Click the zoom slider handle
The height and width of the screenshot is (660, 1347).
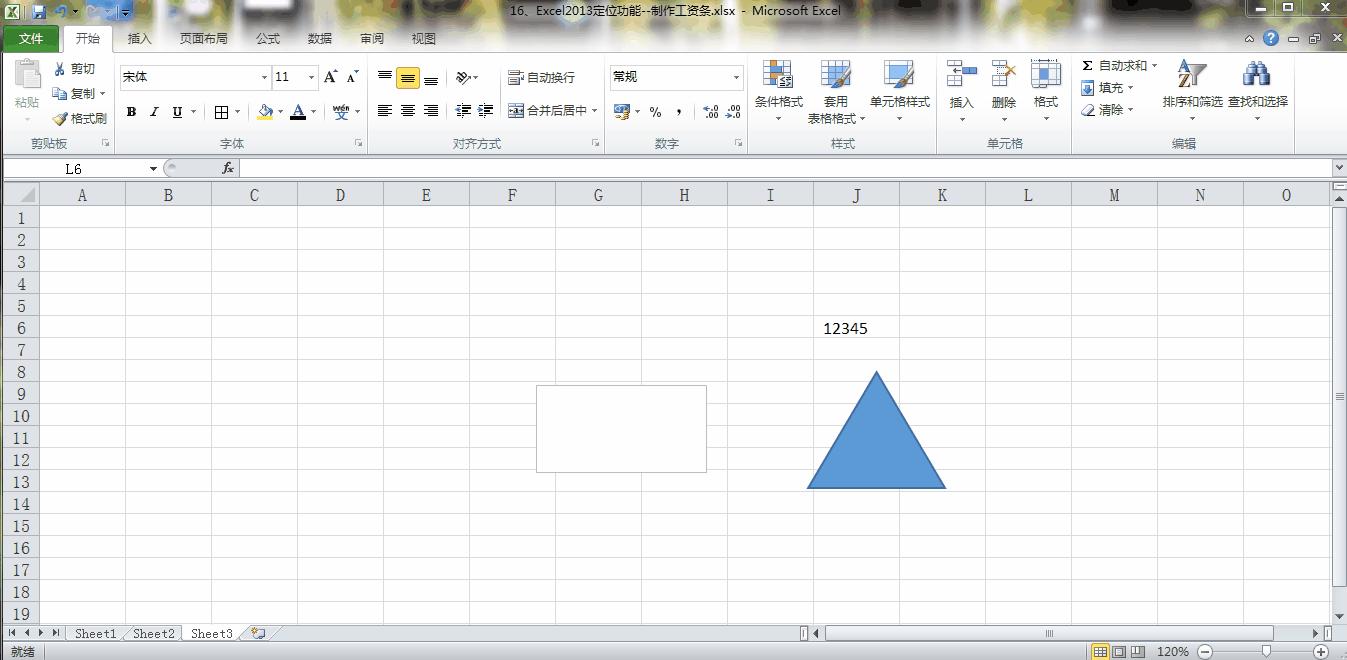click(1265, 651)
